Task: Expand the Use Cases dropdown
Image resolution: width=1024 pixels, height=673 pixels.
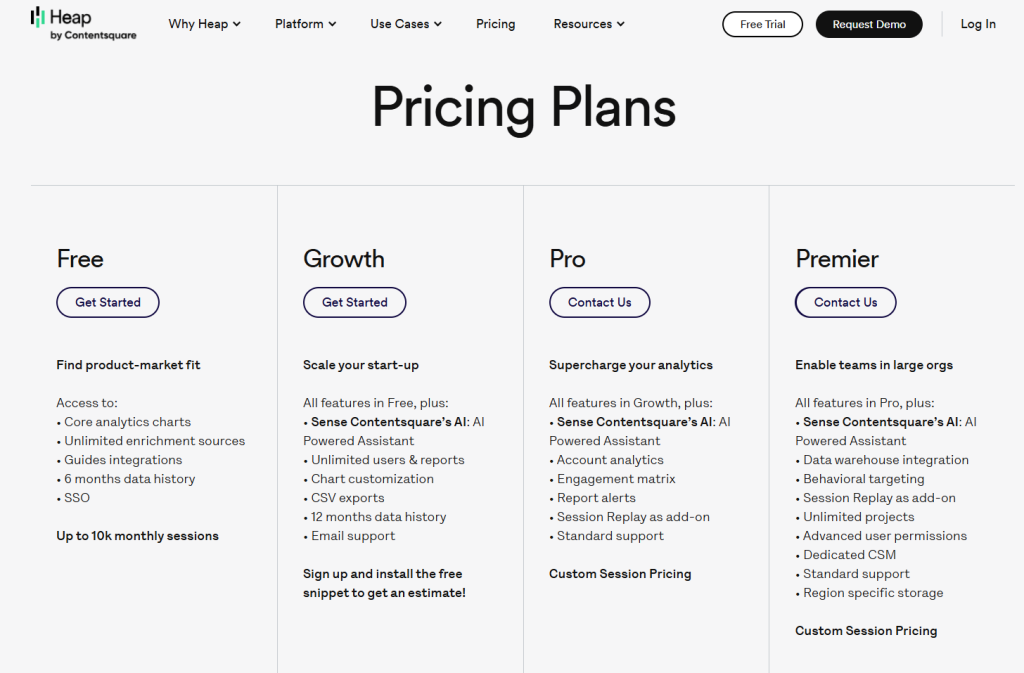Action: tap(405, 24)
